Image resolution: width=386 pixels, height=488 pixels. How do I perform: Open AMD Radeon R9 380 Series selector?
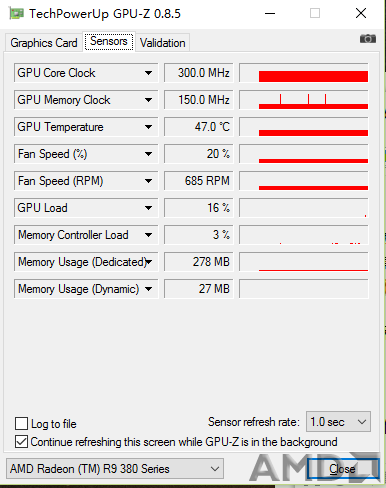pyautogui.click(x=115, y=469)
